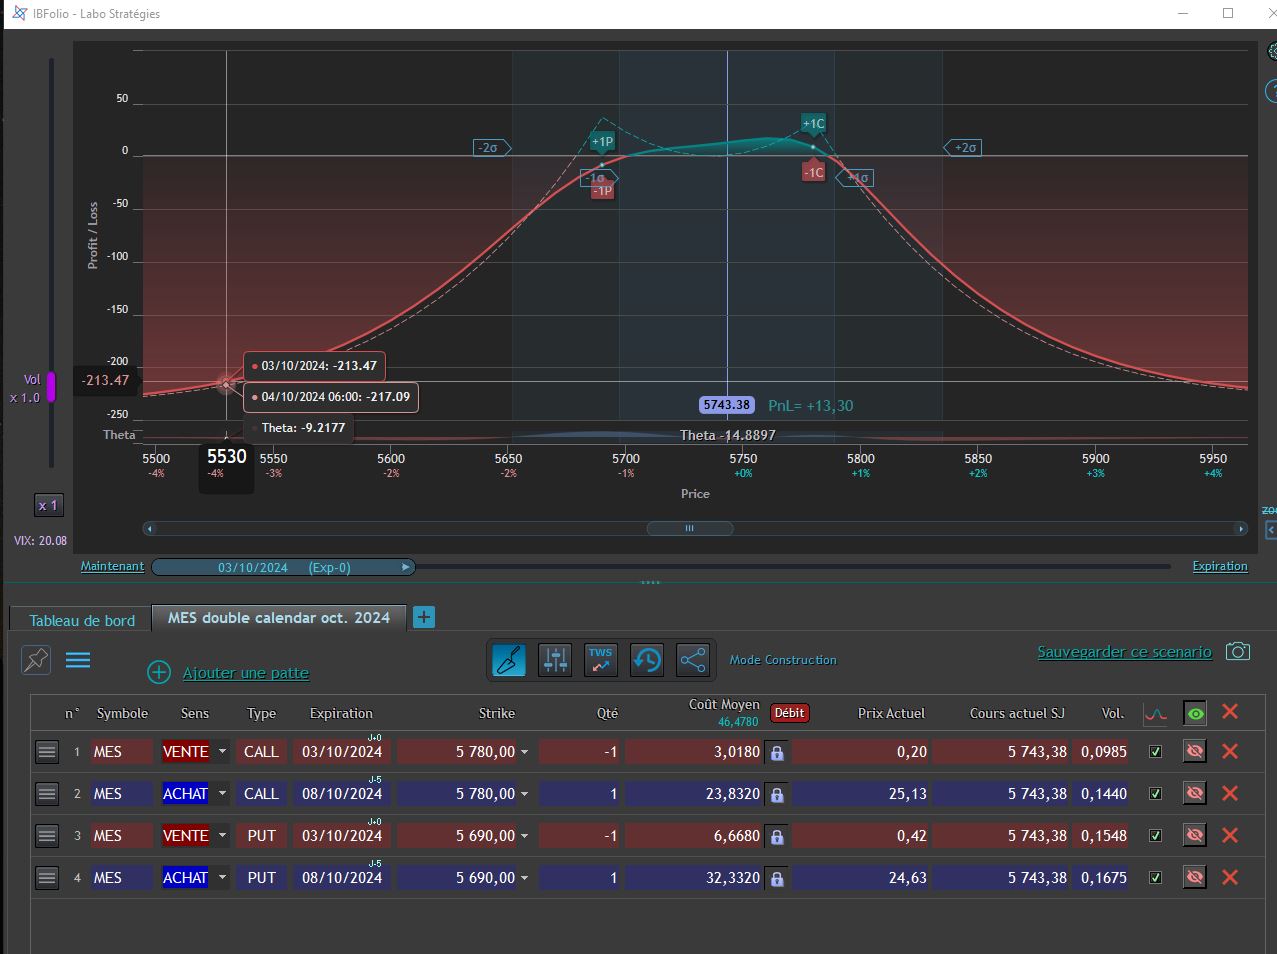Click the purple Vol slider handle
This screenshot has width=1277, height=954.
pos(51,387)
